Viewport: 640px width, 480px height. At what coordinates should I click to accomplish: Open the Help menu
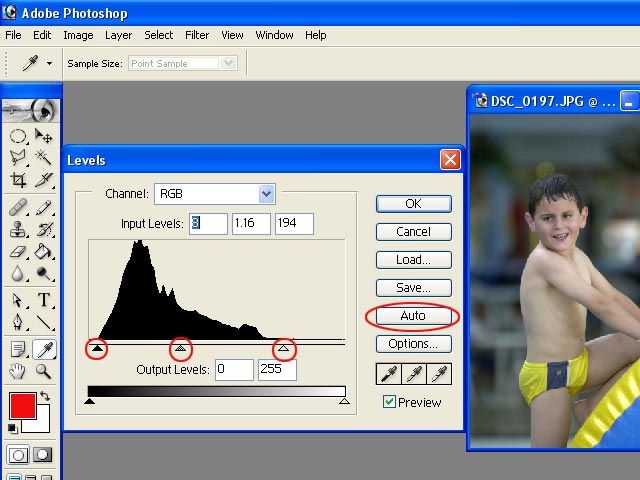316,35
